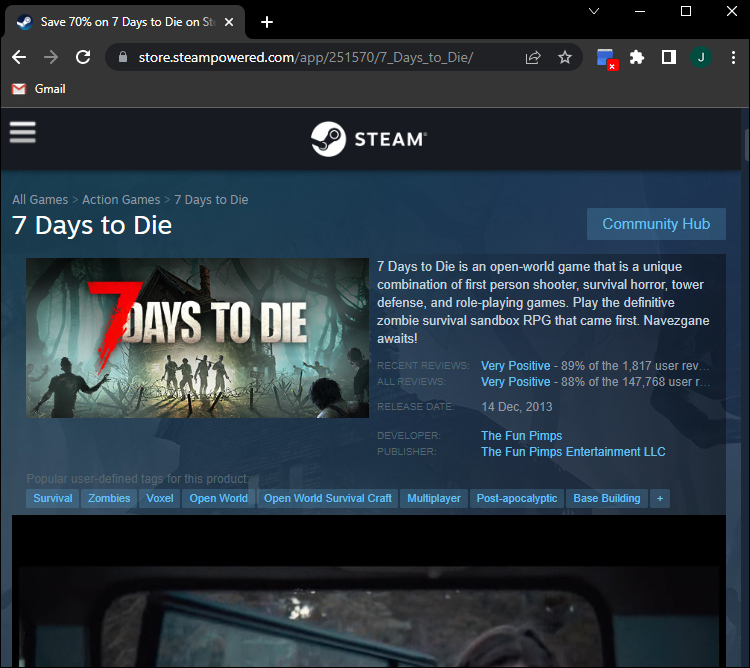Click the page vertical scrollbar
Viewport: 750px width, 668px height.
click(x=746, y=144)
